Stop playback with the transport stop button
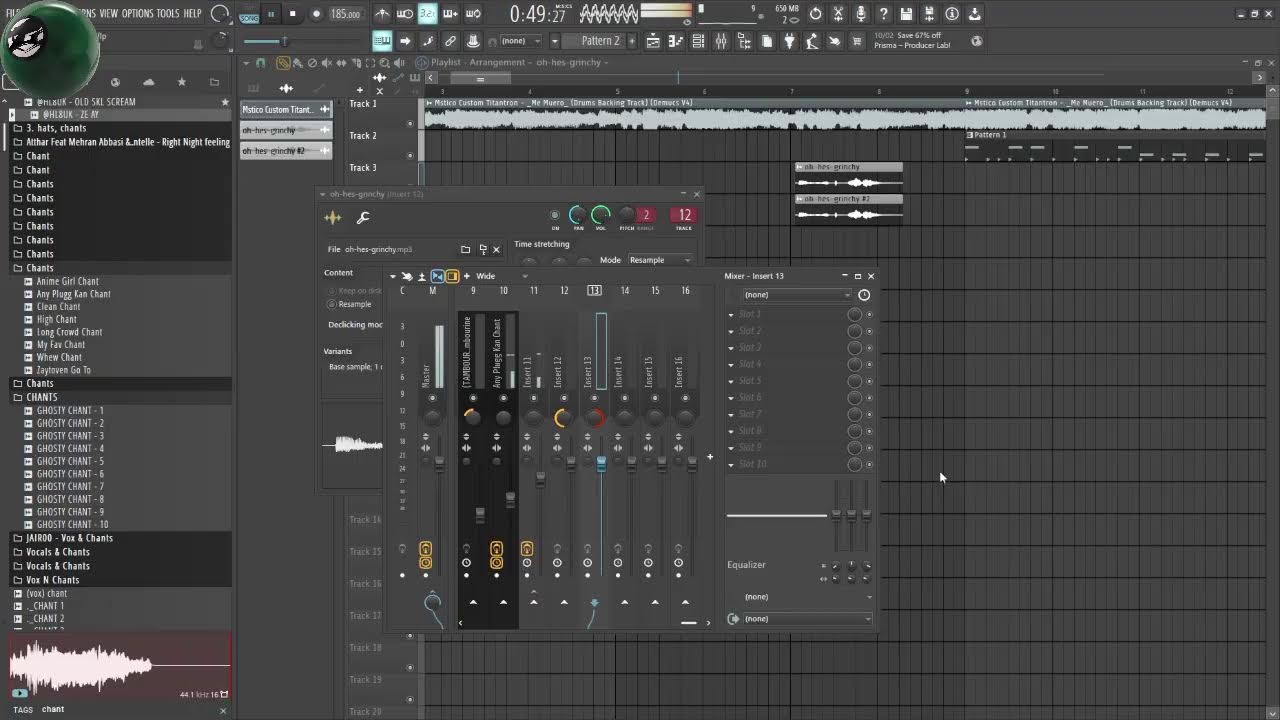Viewport: 1280px width, 720px height. coord(293,14)
